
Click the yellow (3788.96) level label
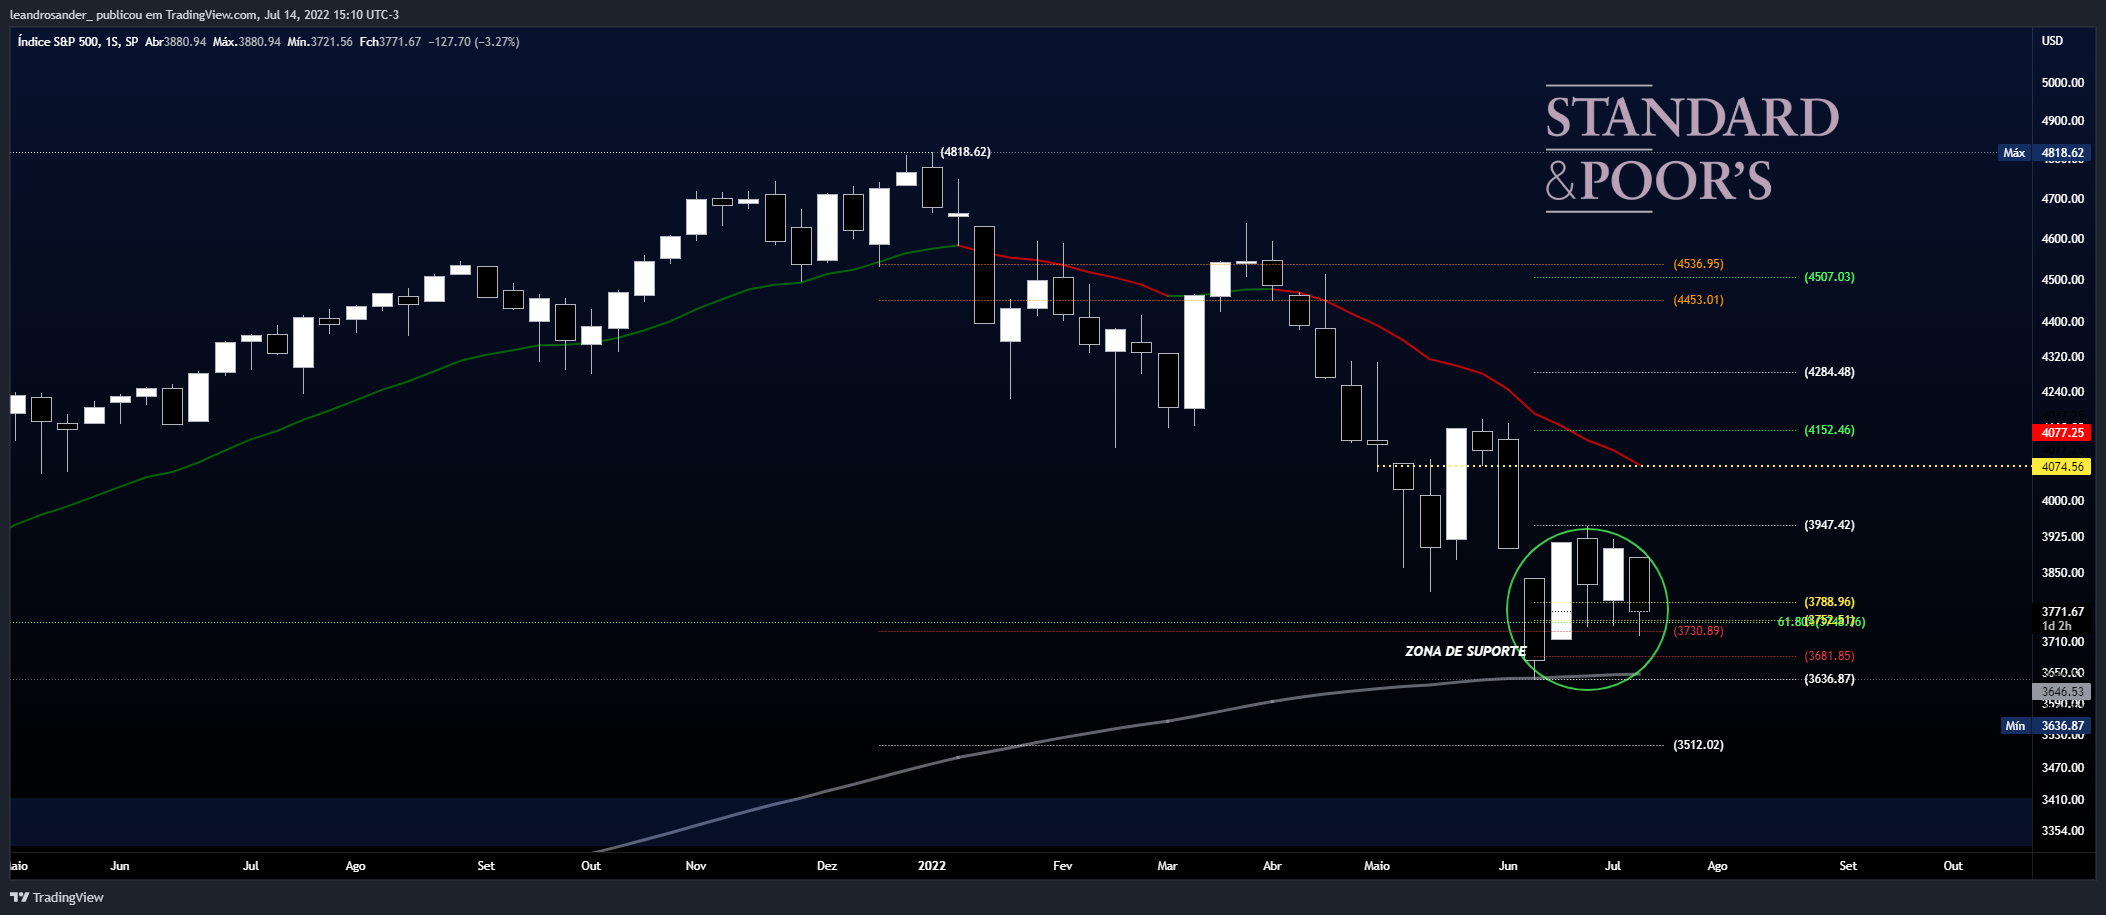point(1829,602)
